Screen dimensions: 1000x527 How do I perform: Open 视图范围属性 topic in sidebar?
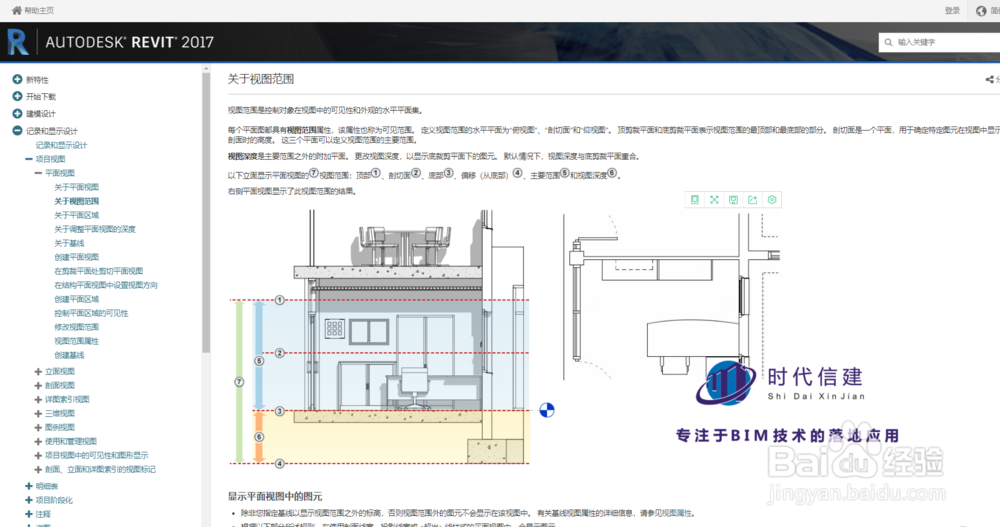click(77, 341)
